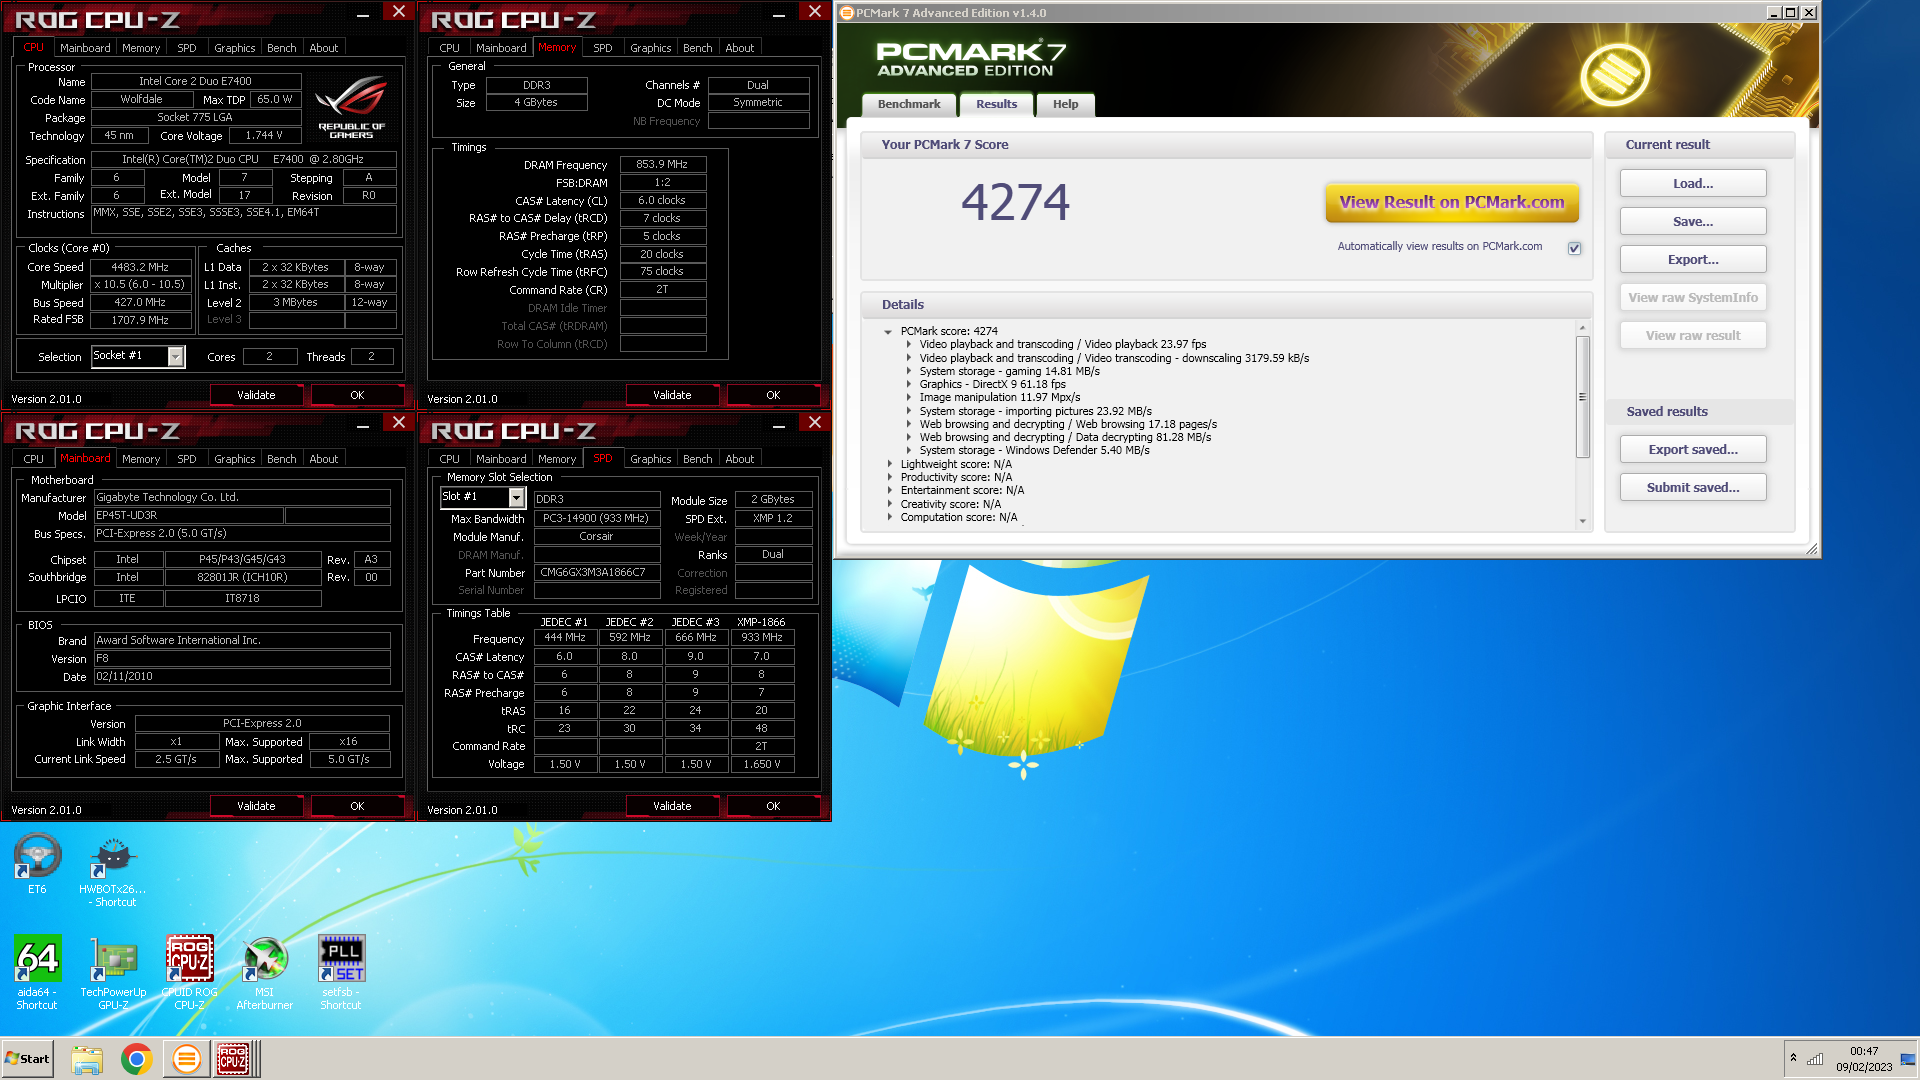Viewport: 1920px width, 1080px height.
Task: Open Mainboard tab in CPU-Z CPU window
Action: click(x=85, y=48)
